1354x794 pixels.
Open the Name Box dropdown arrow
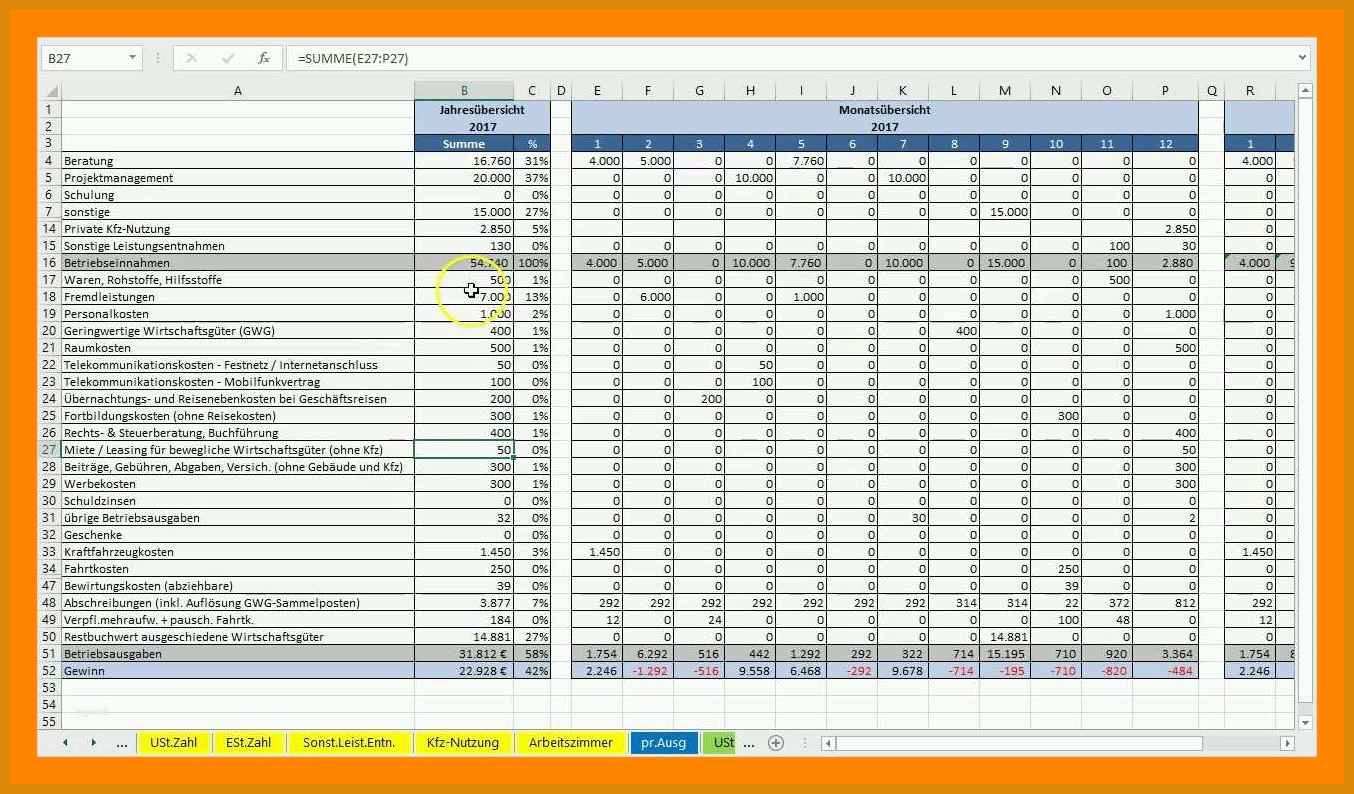point(132,58)
